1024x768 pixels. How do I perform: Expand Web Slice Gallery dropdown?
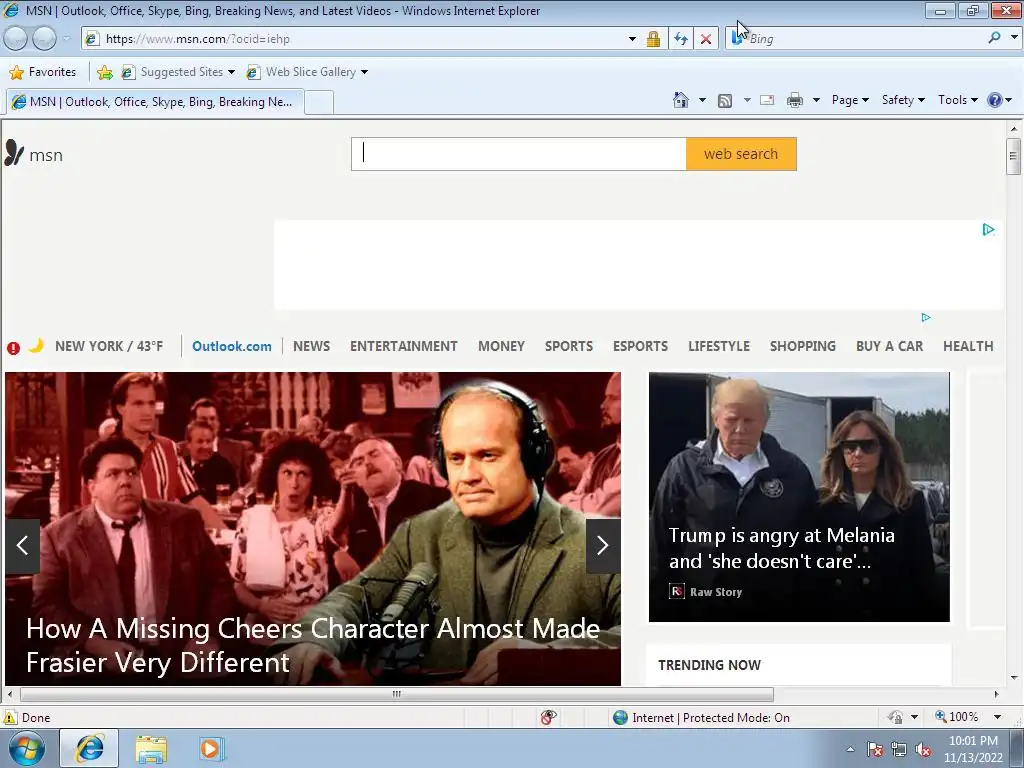(x=364, y=72)
